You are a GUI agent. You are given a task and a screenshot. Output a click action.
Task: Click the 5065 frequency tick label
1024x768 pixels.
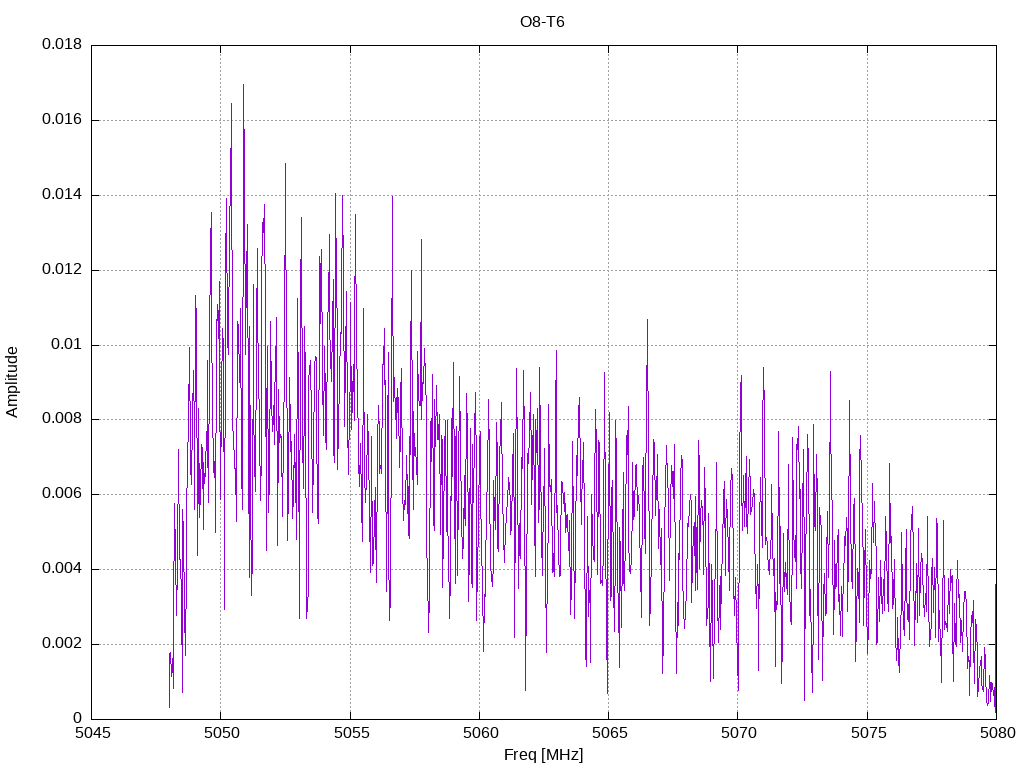coord(608,733)
